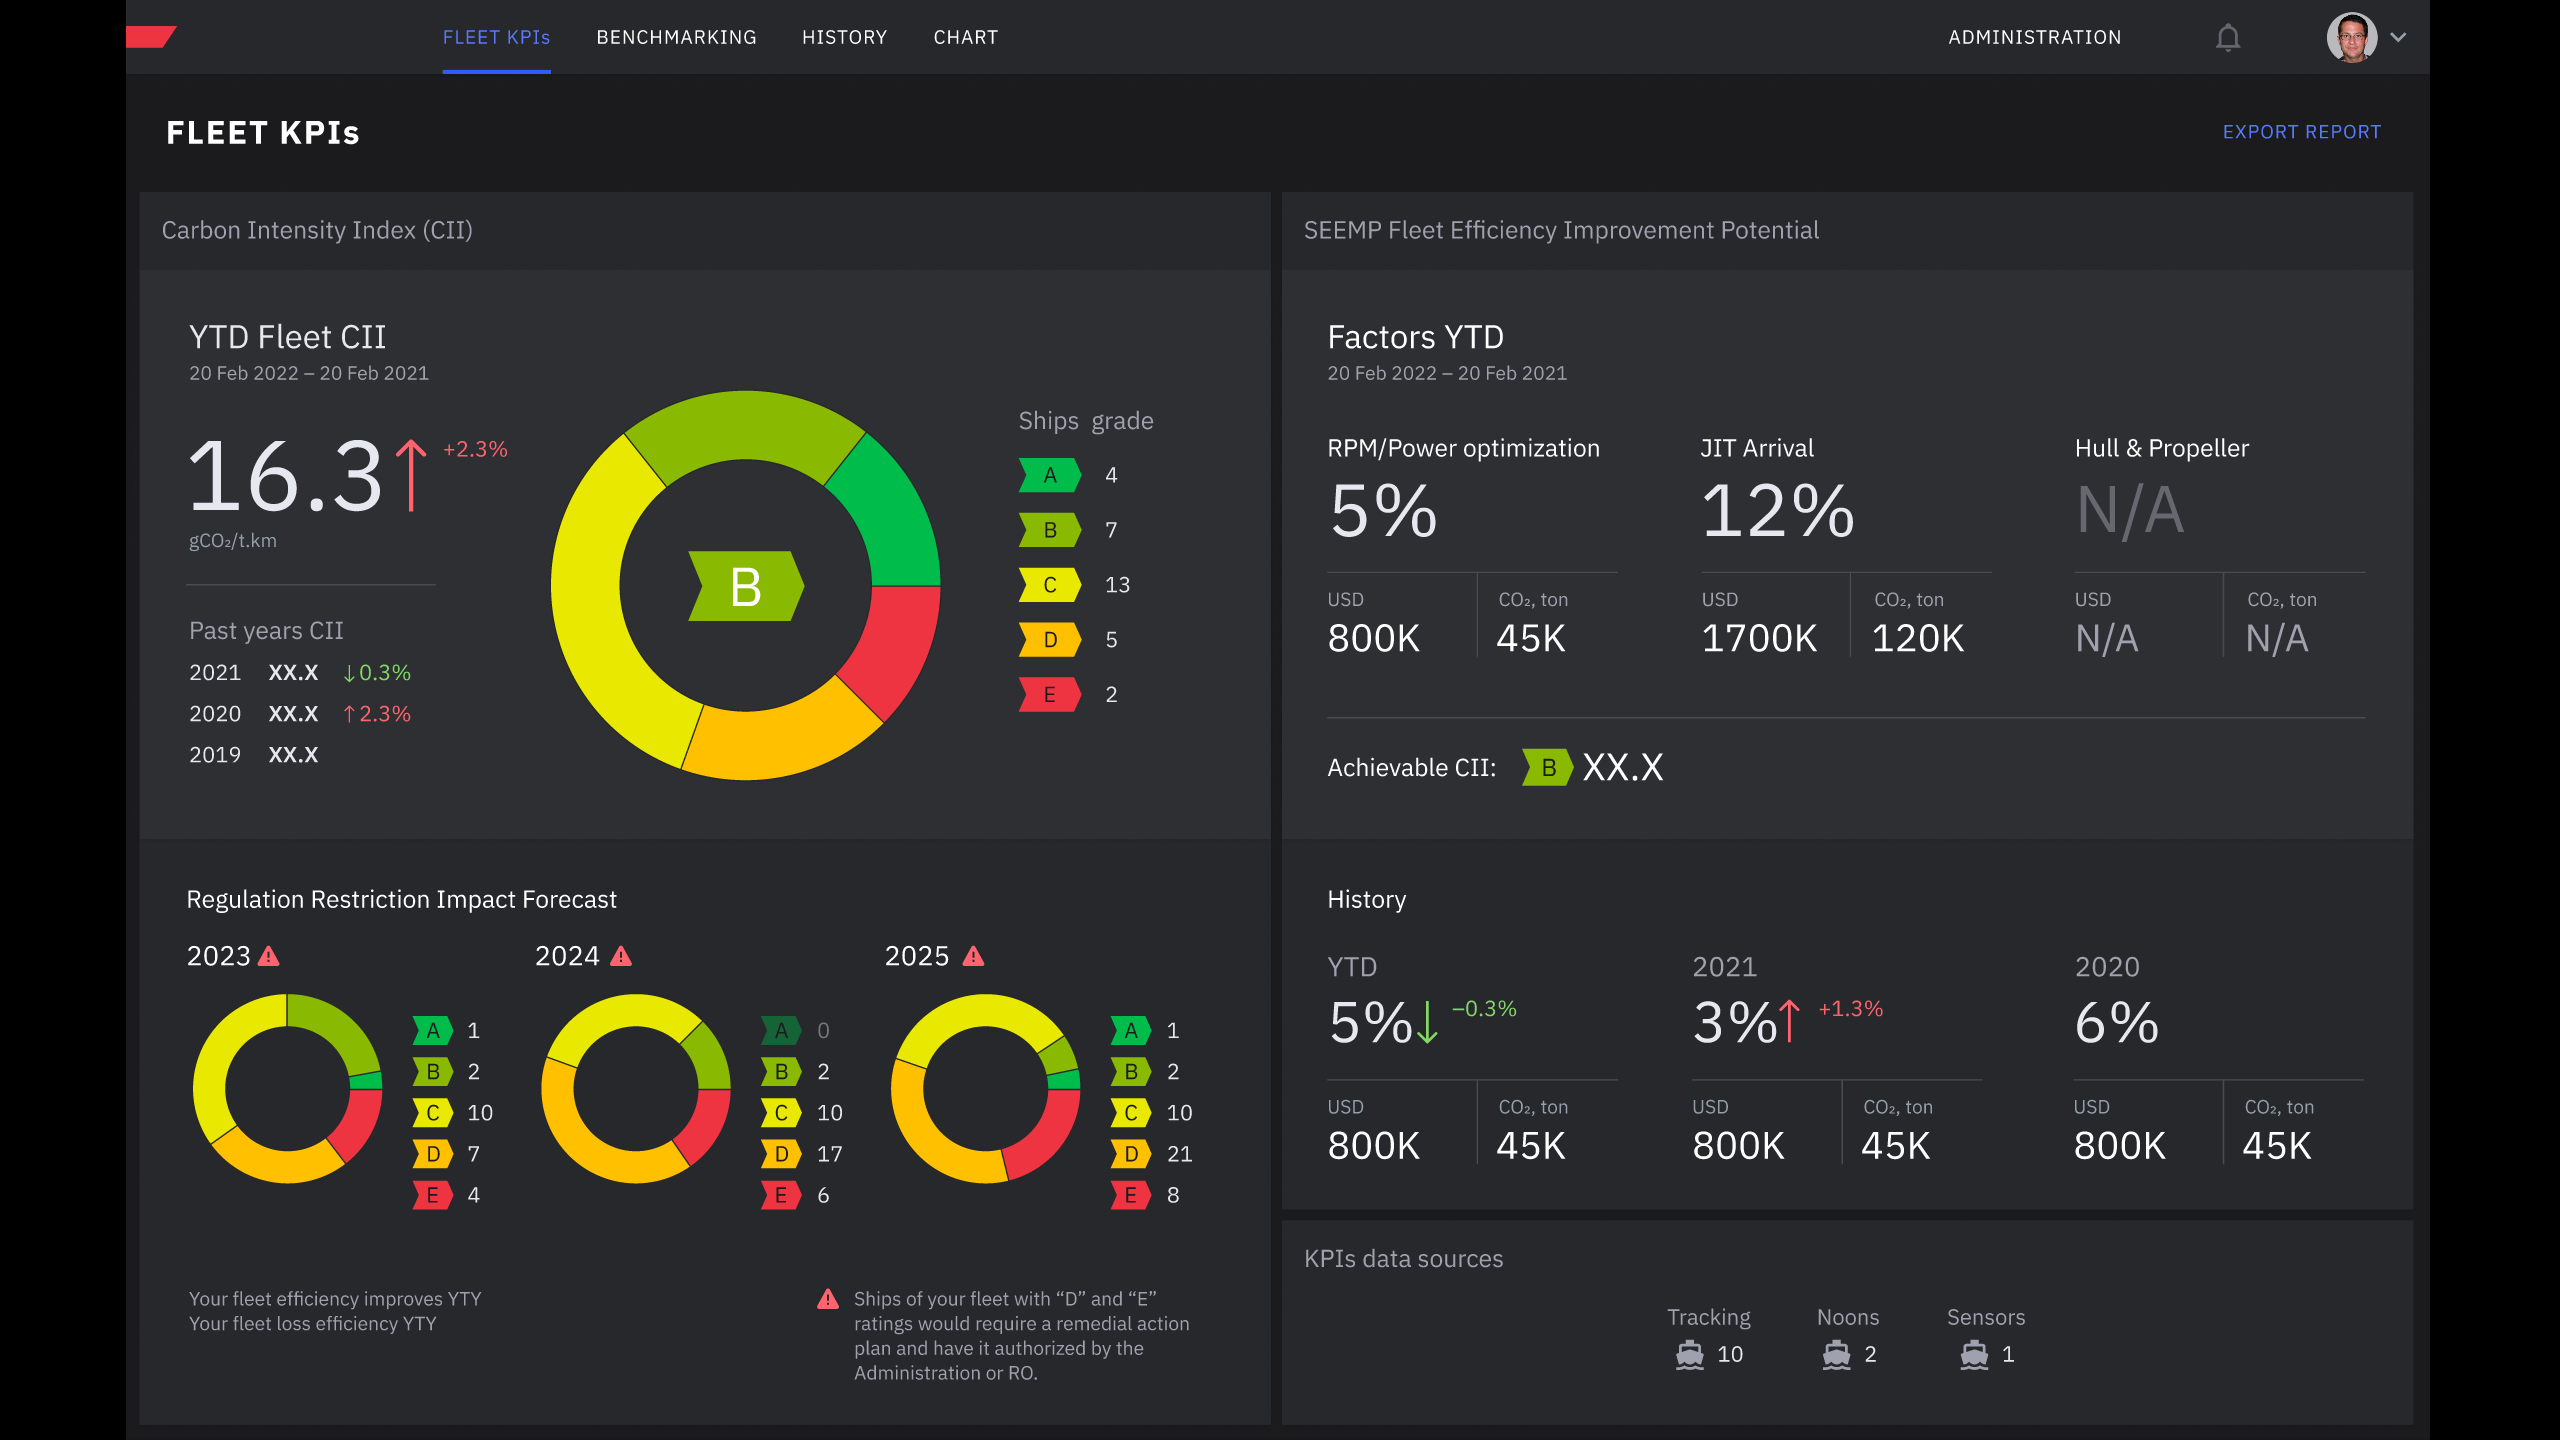Click the Achievable CII B grade badge

coord(1546,768)
